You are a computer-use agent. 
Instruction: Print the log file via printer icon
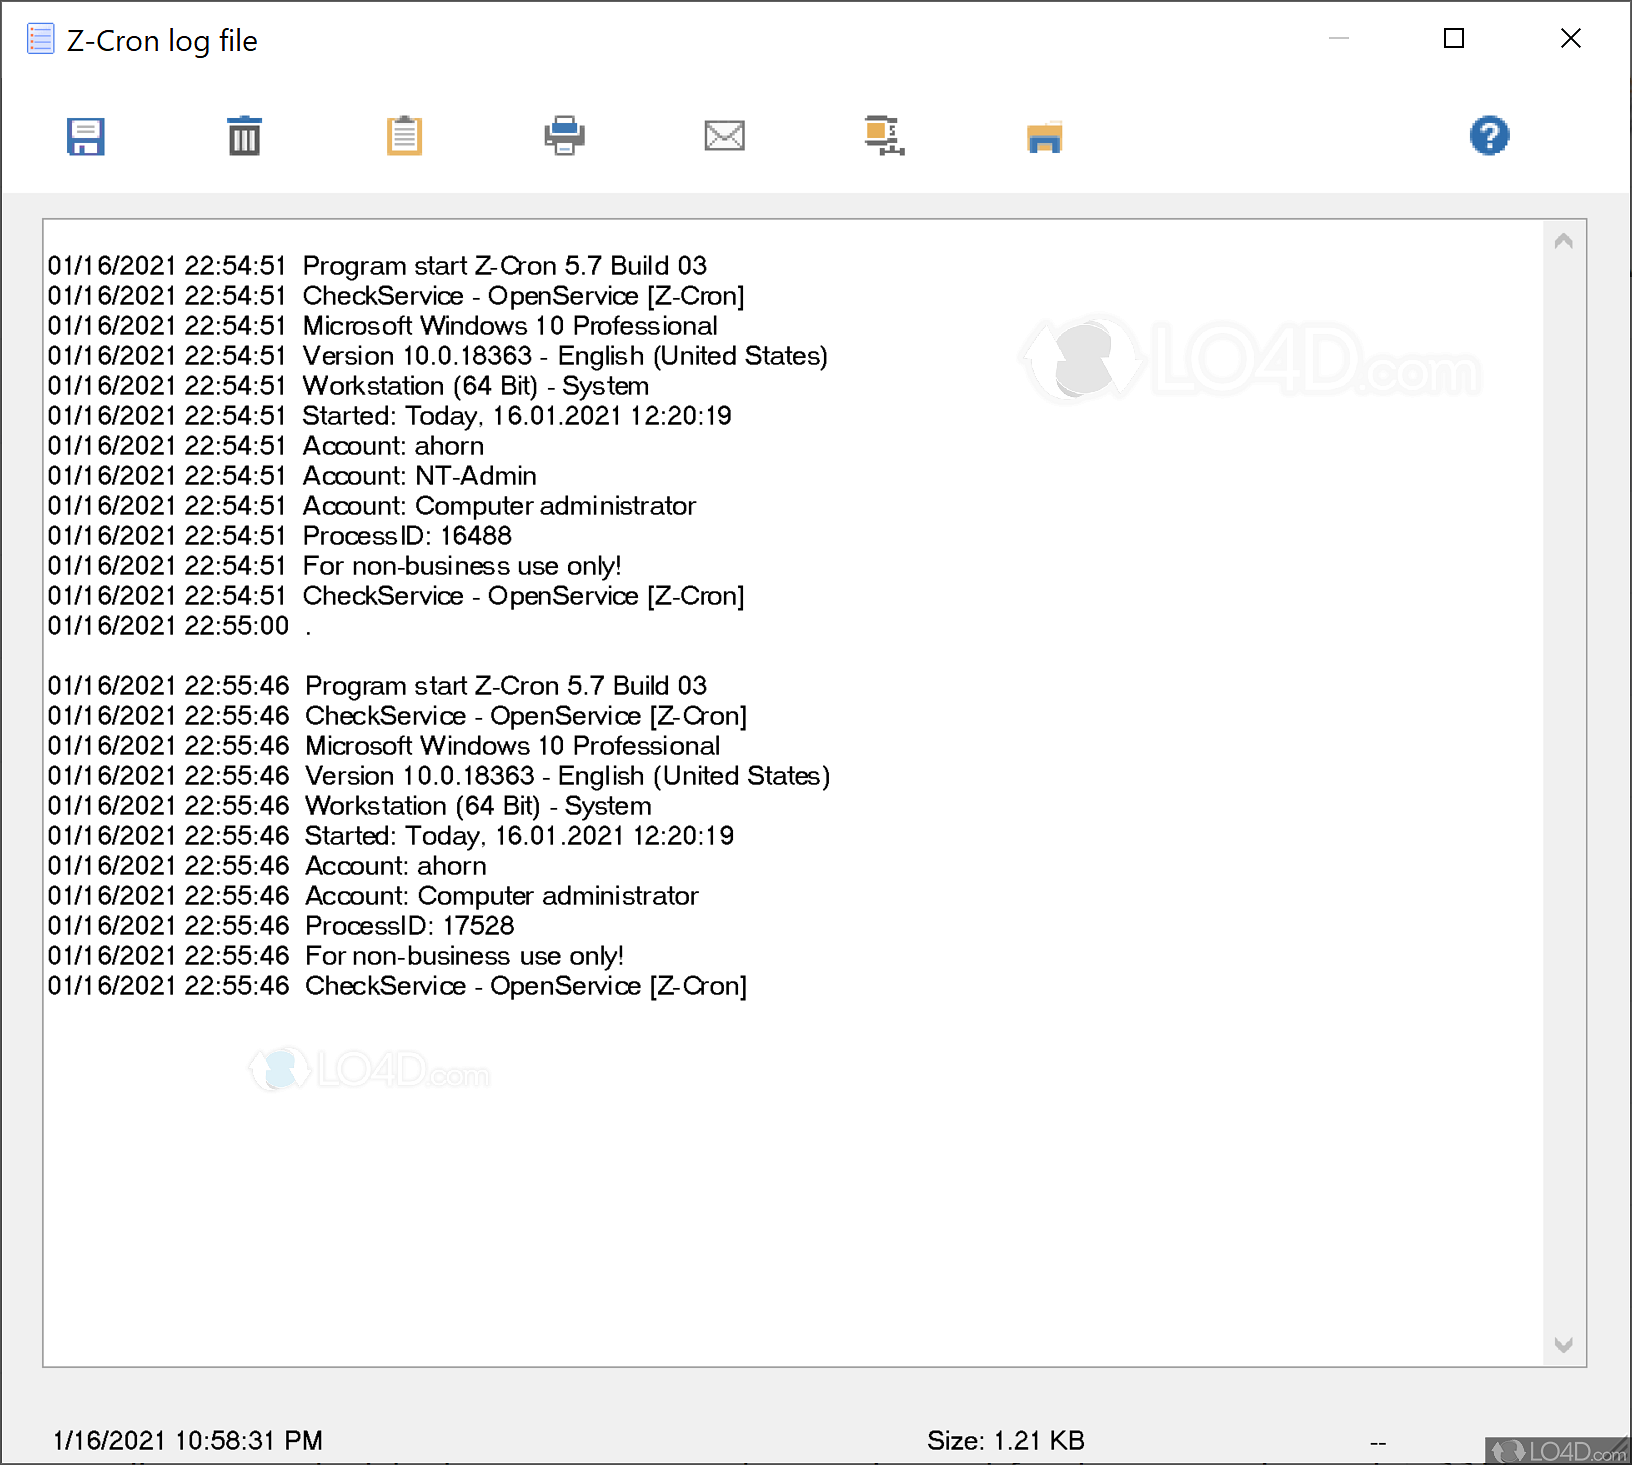[x=564, y=136]
